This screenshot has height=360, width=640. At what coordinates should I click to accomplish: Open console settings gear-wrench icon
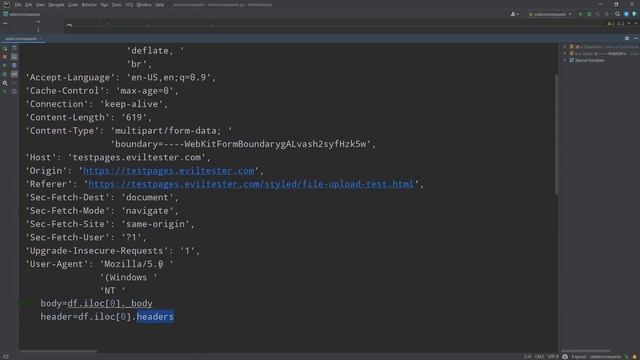(x=5, y=83)
